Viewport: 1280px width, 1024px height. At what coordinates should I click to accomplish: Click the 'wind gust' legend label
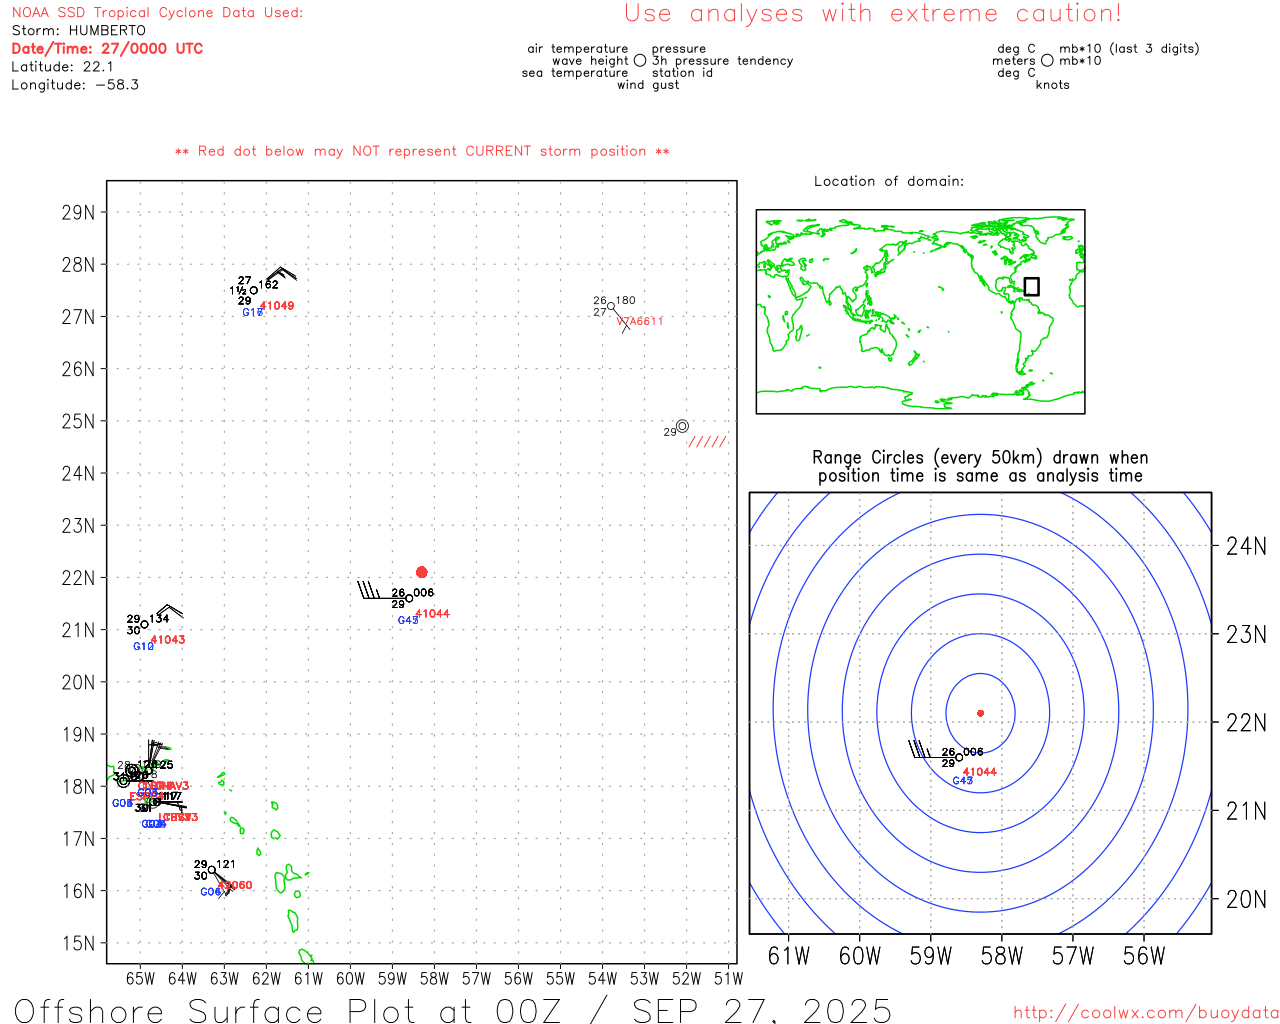click(x=648, y=85)
